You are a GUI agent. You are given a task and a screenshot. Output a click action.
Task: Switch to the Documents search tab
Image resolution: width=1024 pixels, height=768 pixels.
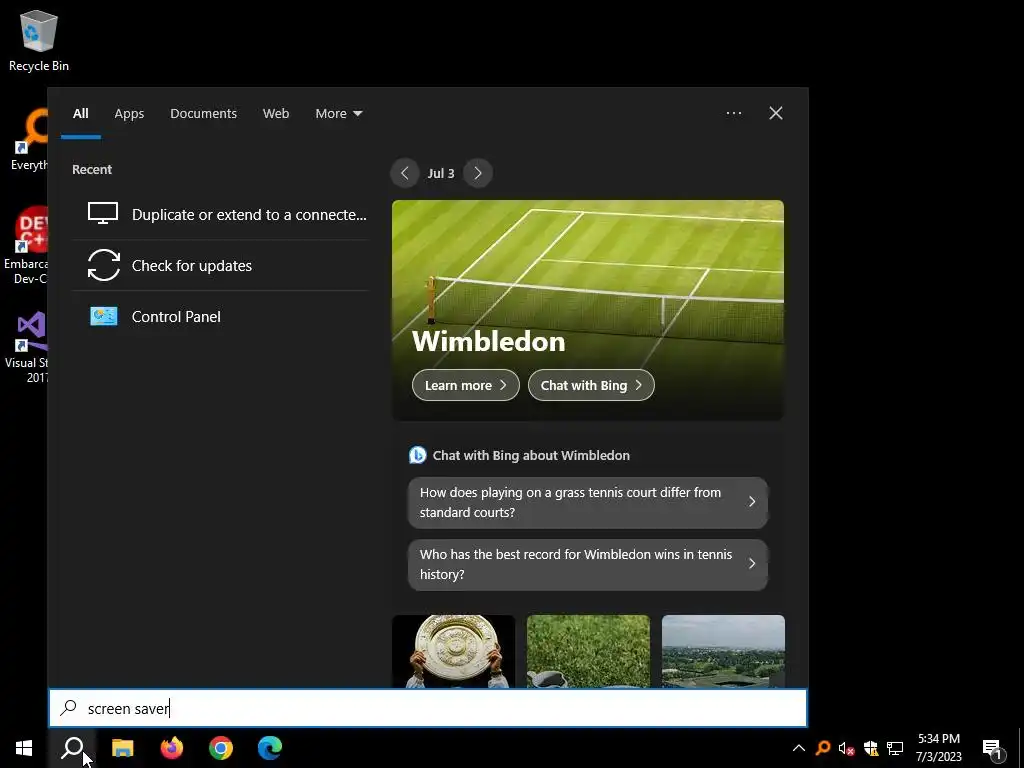[203, 114]
